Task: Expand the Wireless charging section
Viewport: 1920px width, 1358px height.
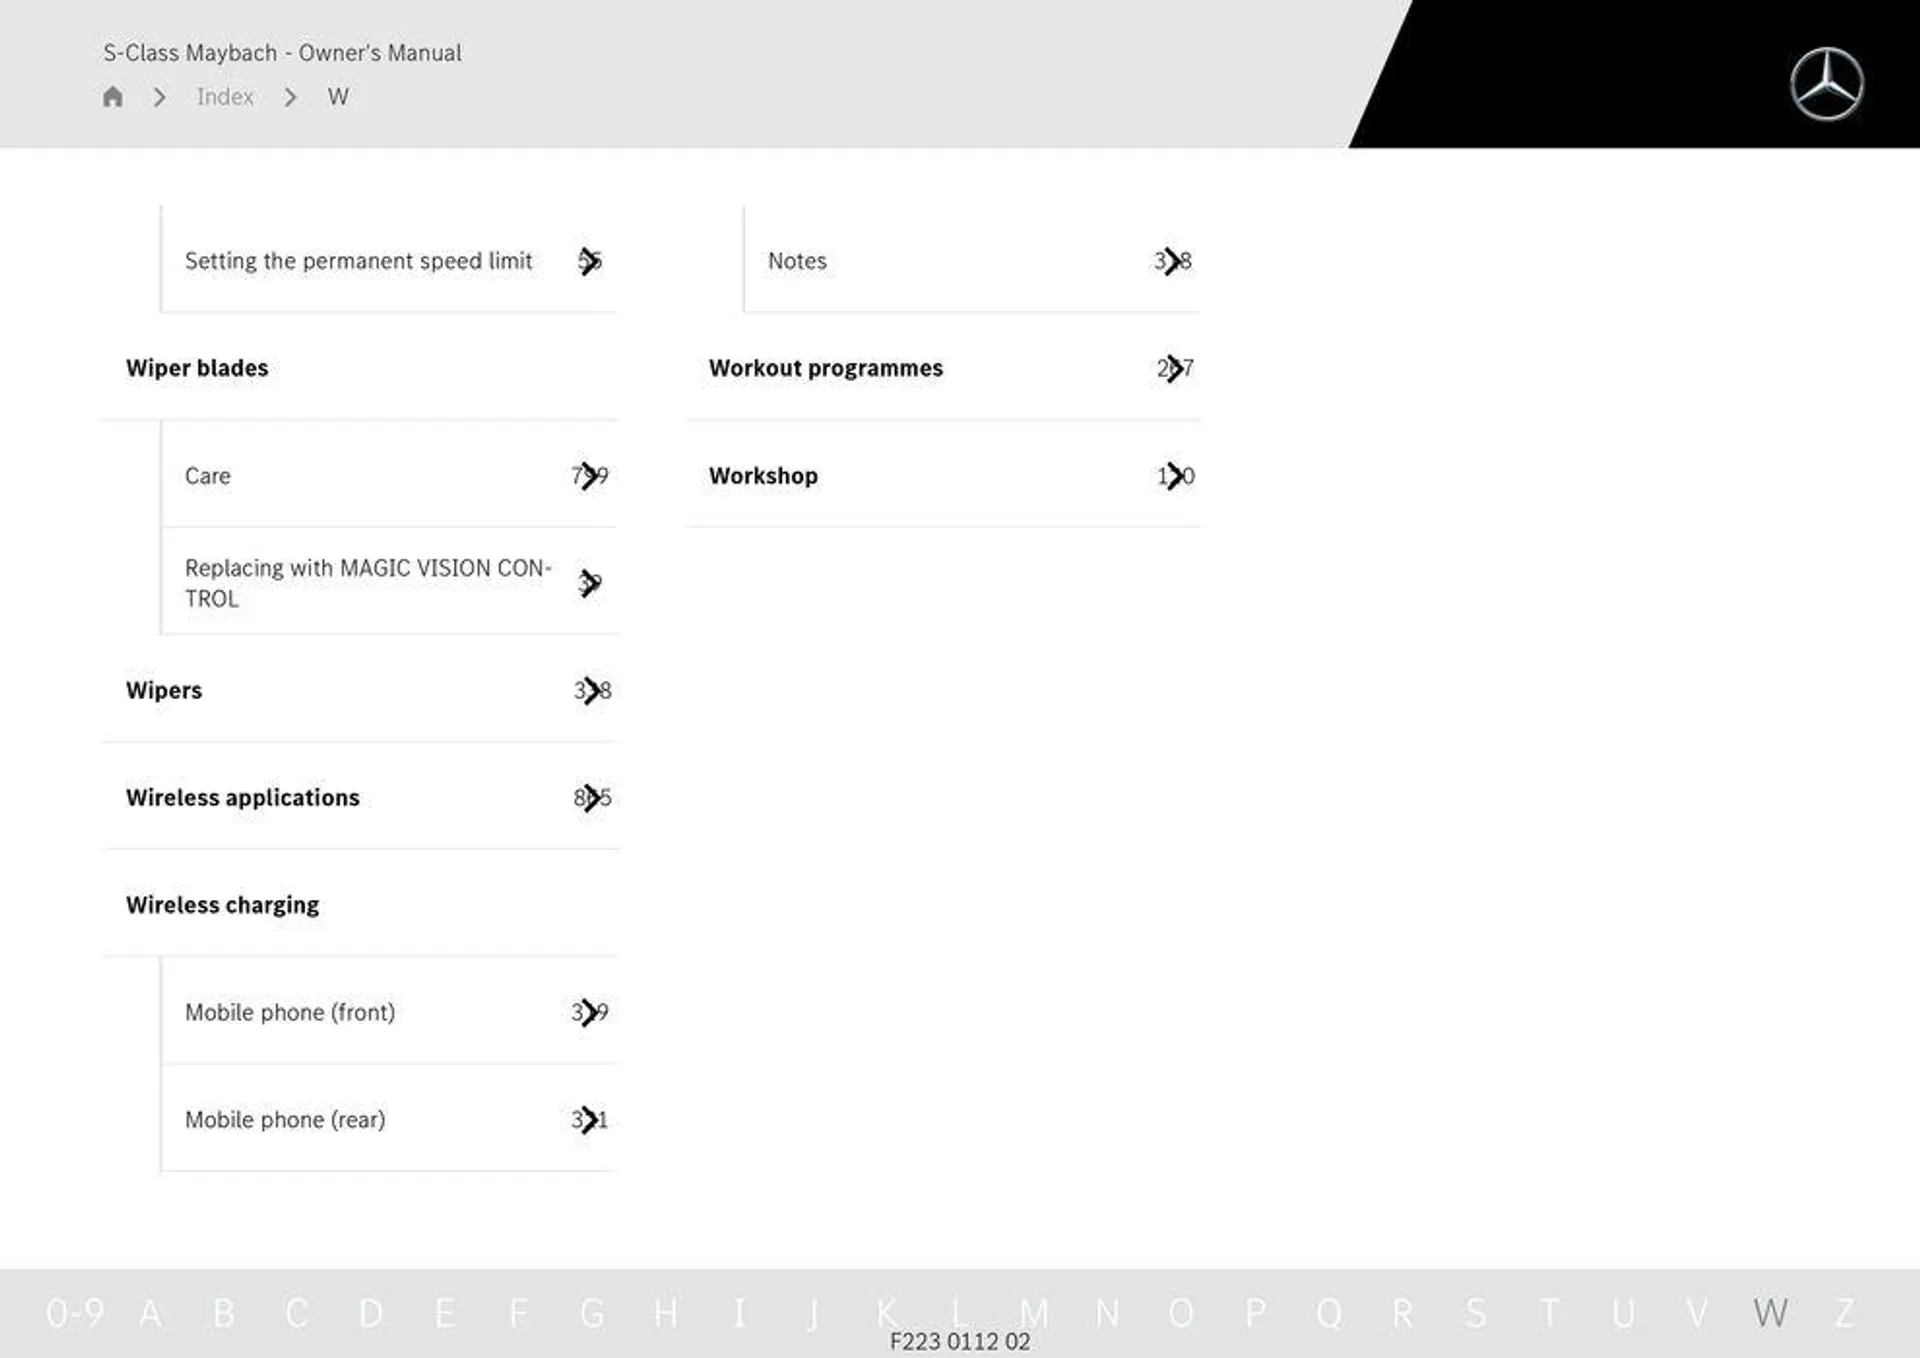Action: click(x=223, y=902)
